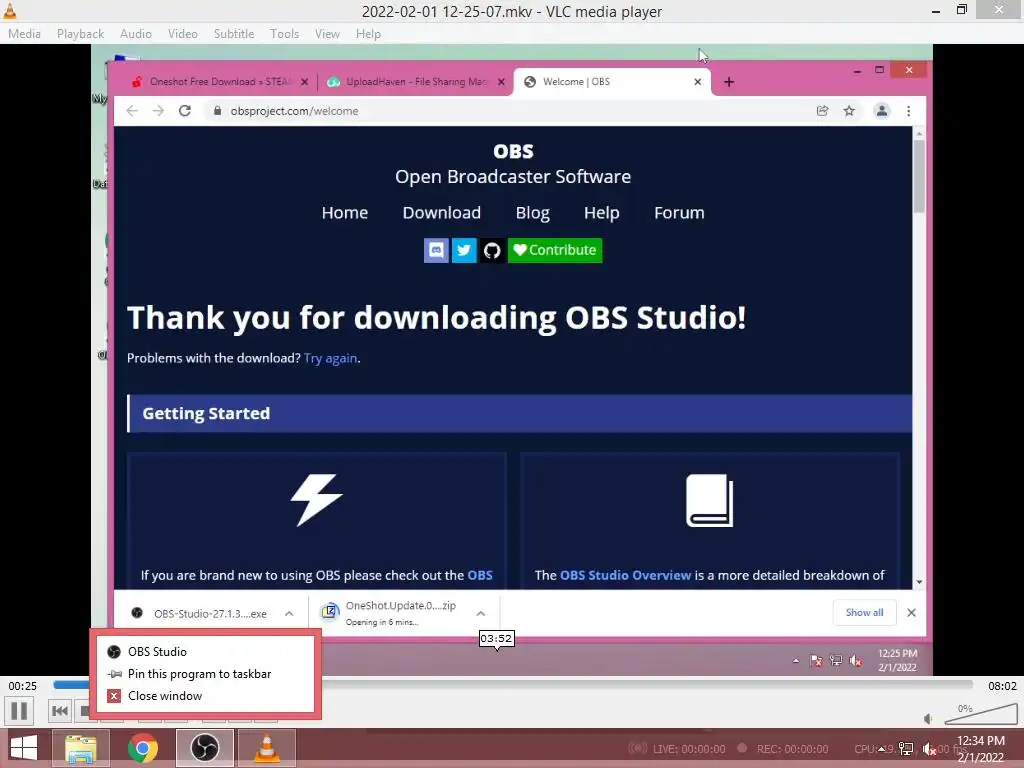Click the GitHub icon on the OBS page
The image size is (1024, 768).
492,250
